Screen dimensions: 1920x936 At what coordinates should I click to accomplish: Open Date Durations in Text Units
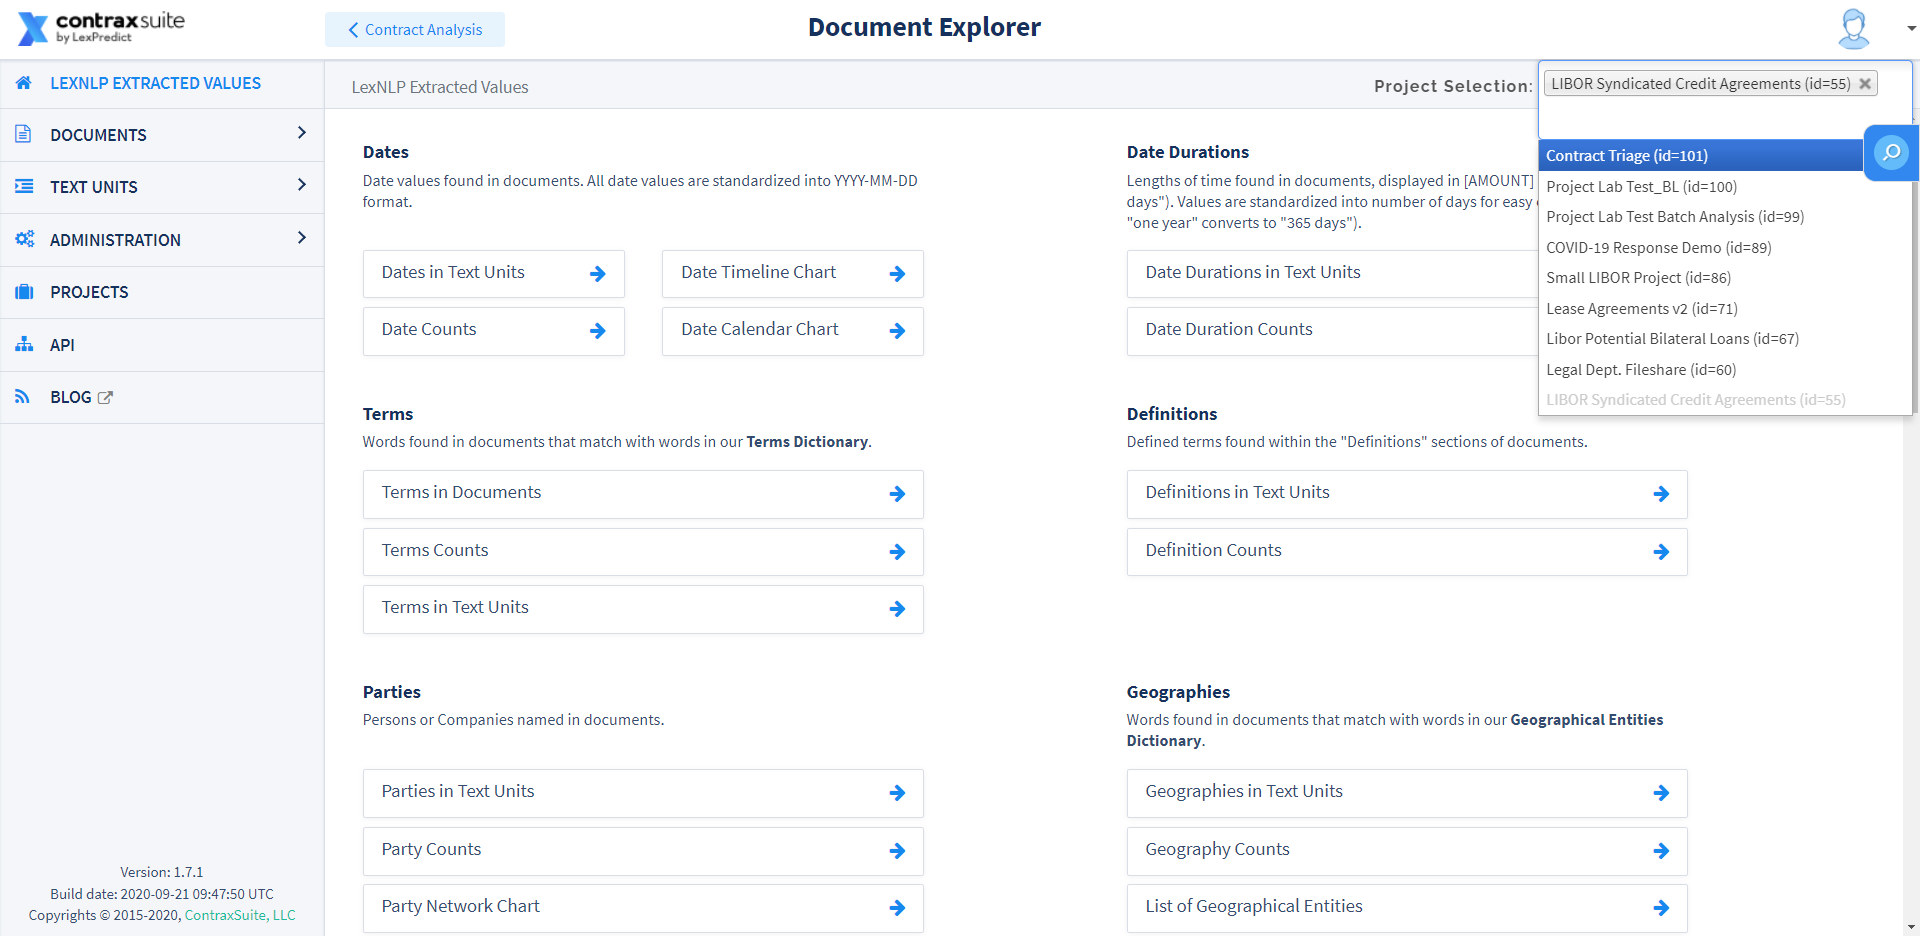(x=1332, y=273)
